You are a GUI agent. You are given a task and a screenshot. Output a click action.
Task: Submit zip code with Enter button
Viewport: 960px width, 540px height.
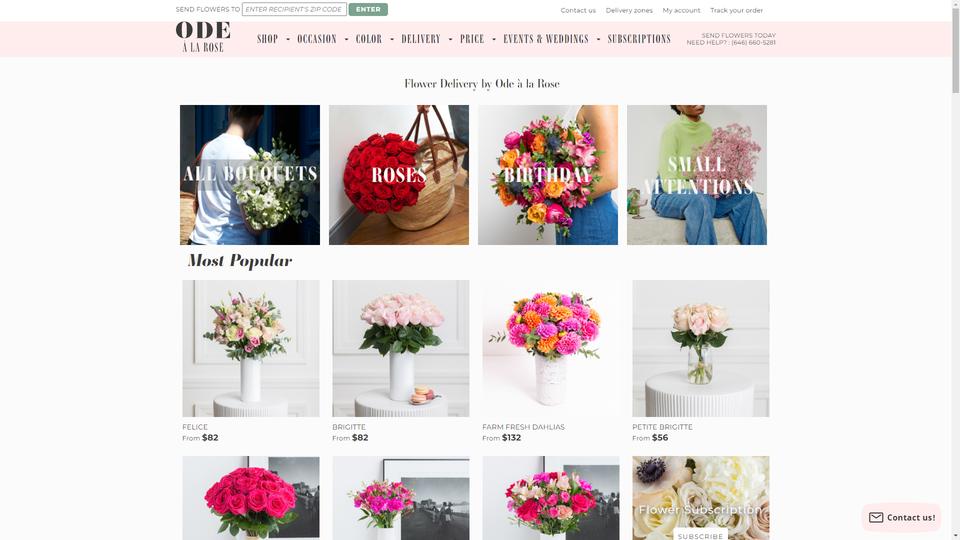pos(368,9)
